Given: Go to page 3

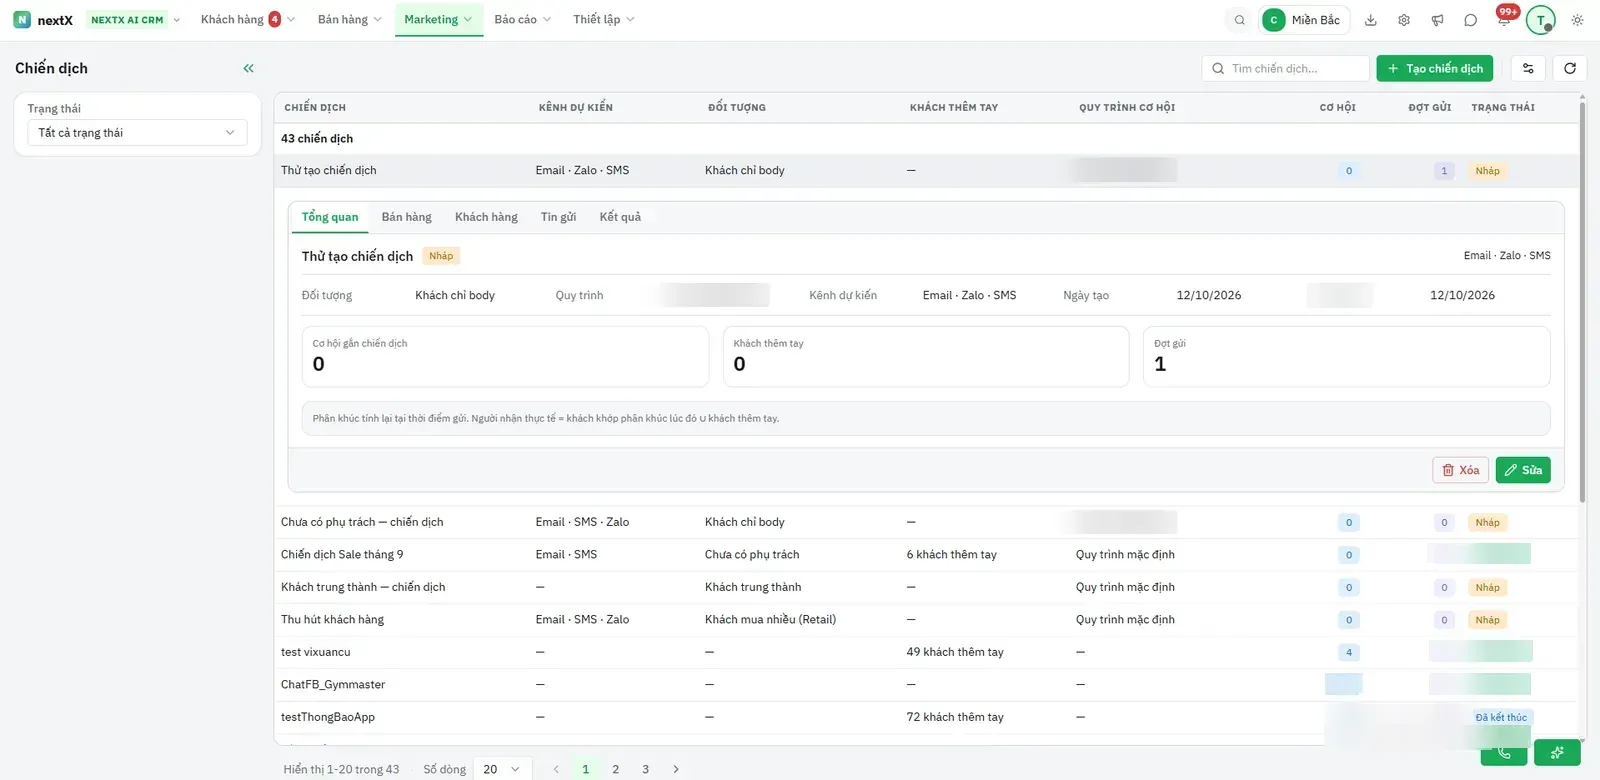Looking at the screenshot, I should pyautogui.click(x=645, y=769).
